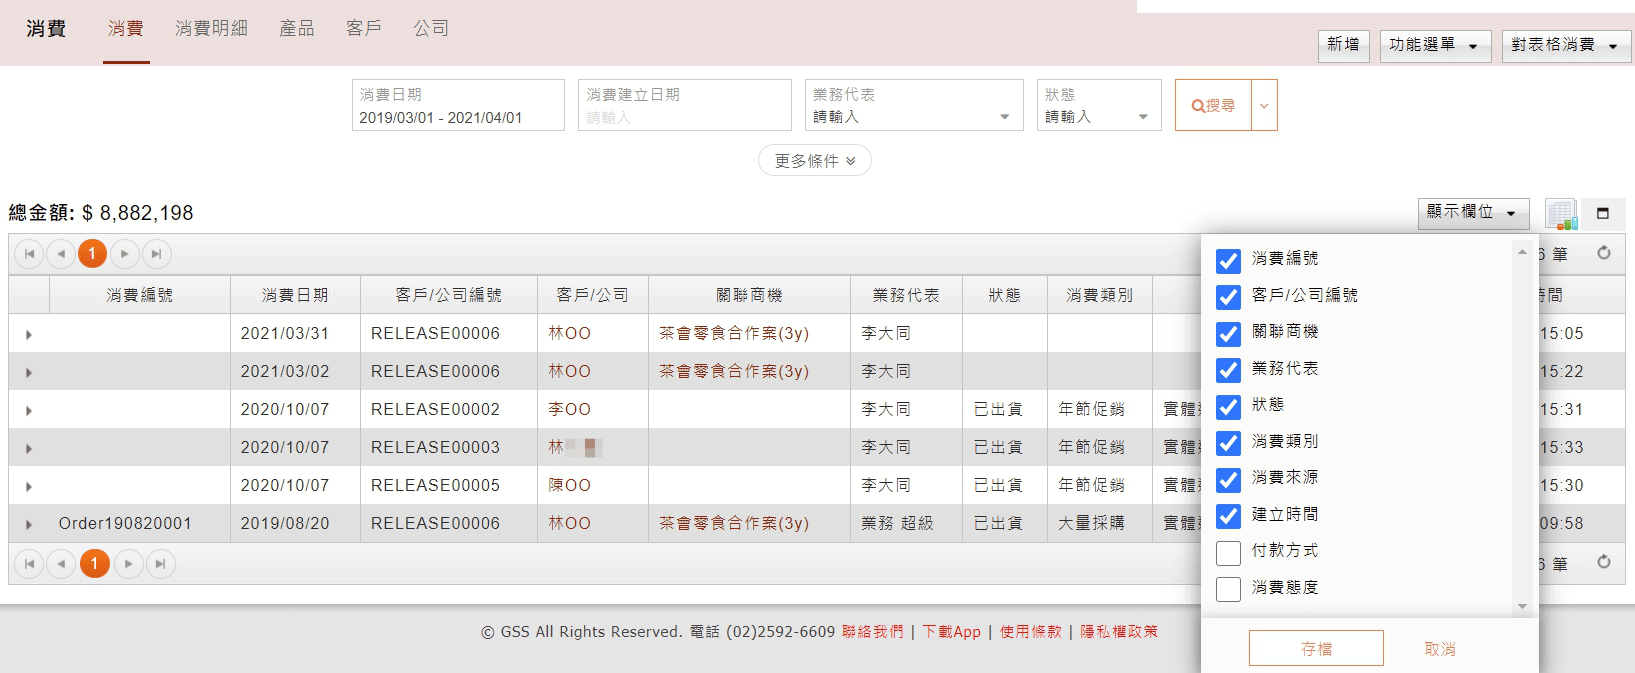Image resolution: width=1635 pixels, height=673 pixels.
Task: Click the top refresh icon in pager
Action: click(x=1604, y=253)
